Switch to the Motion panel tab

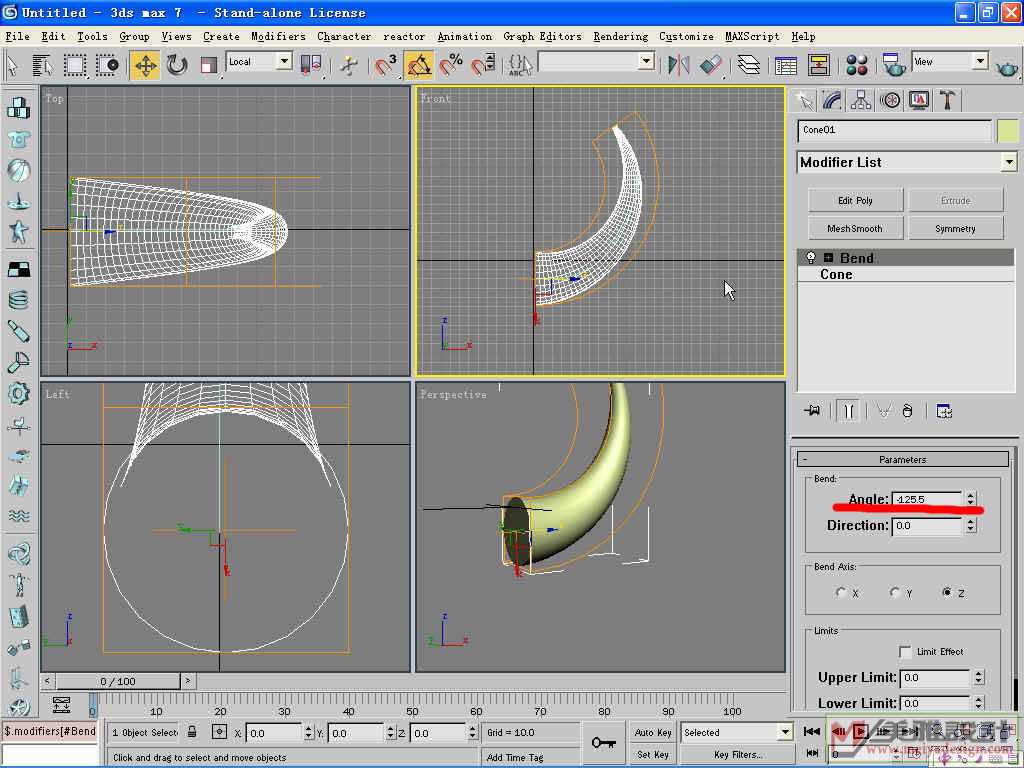(890, 101)
